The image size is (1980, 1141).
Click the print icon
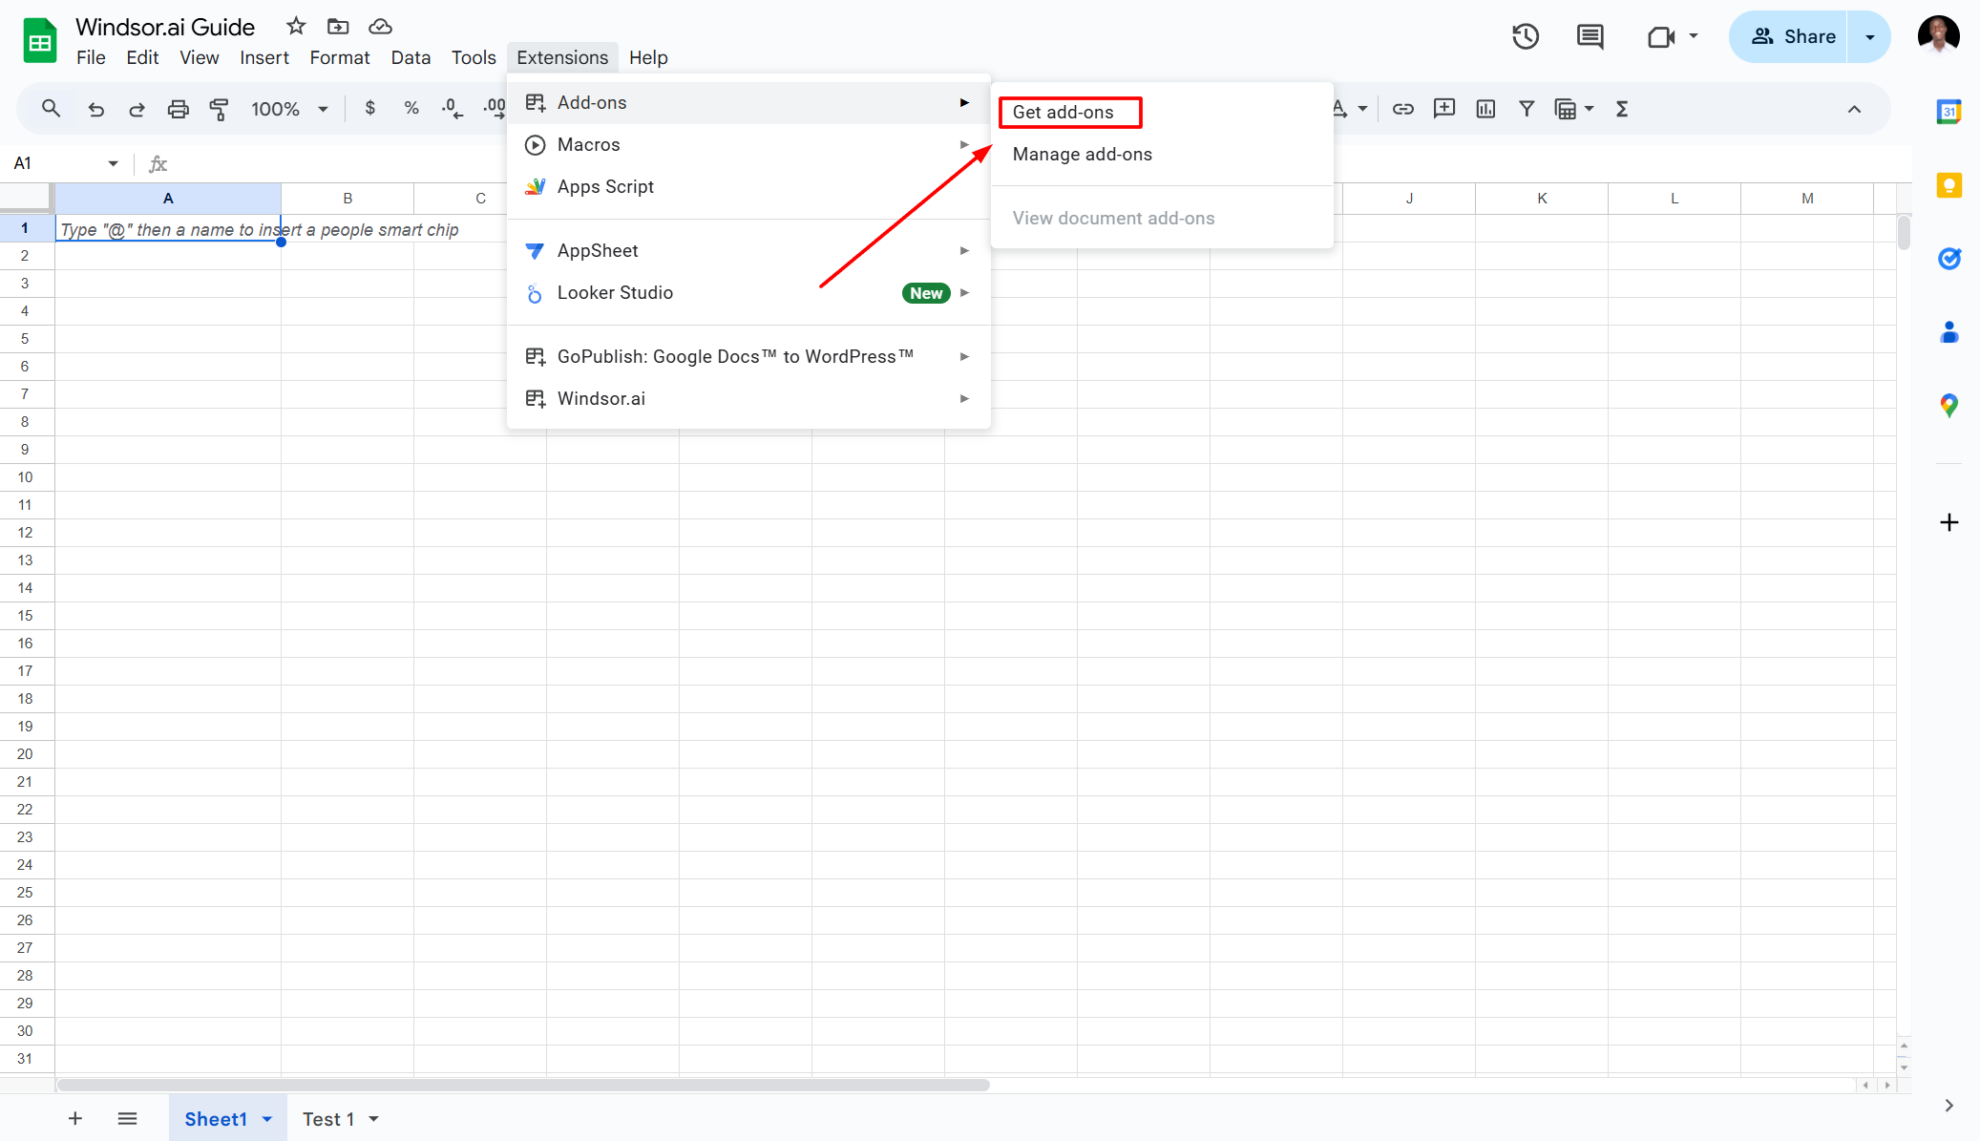178,109
